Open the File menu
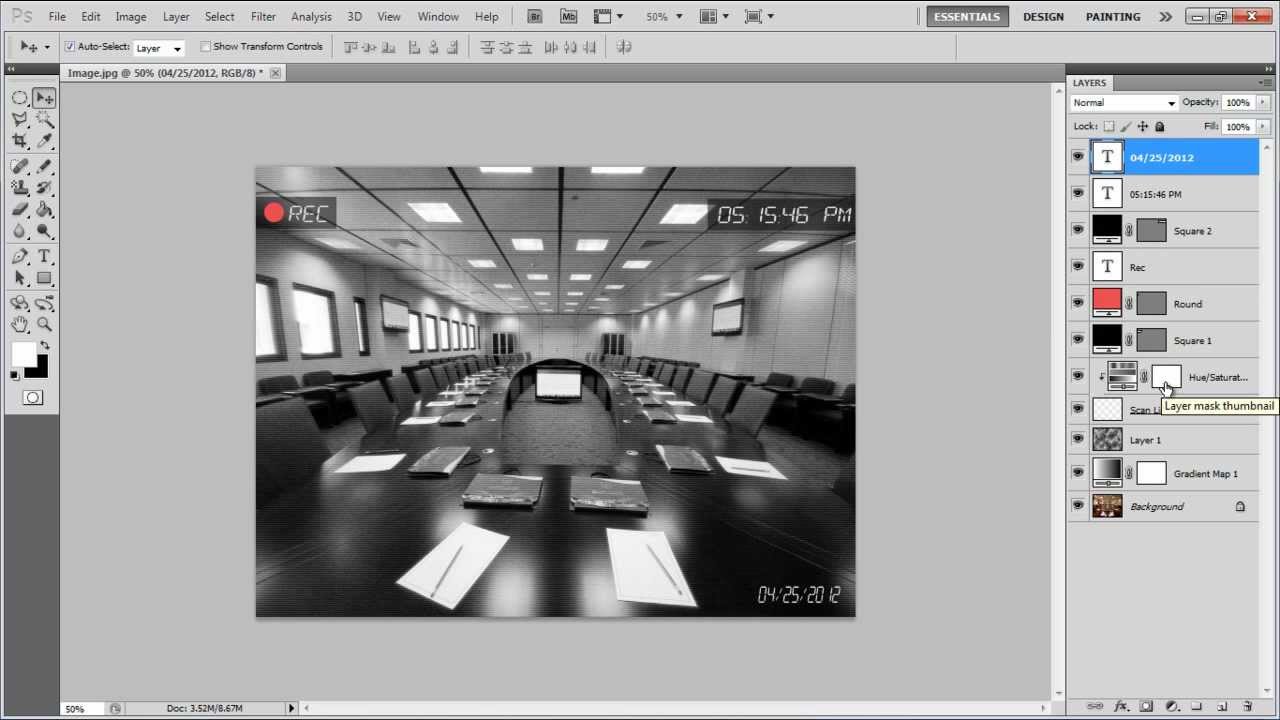Viewport: 1280px width, 720px height. (57, 17)
